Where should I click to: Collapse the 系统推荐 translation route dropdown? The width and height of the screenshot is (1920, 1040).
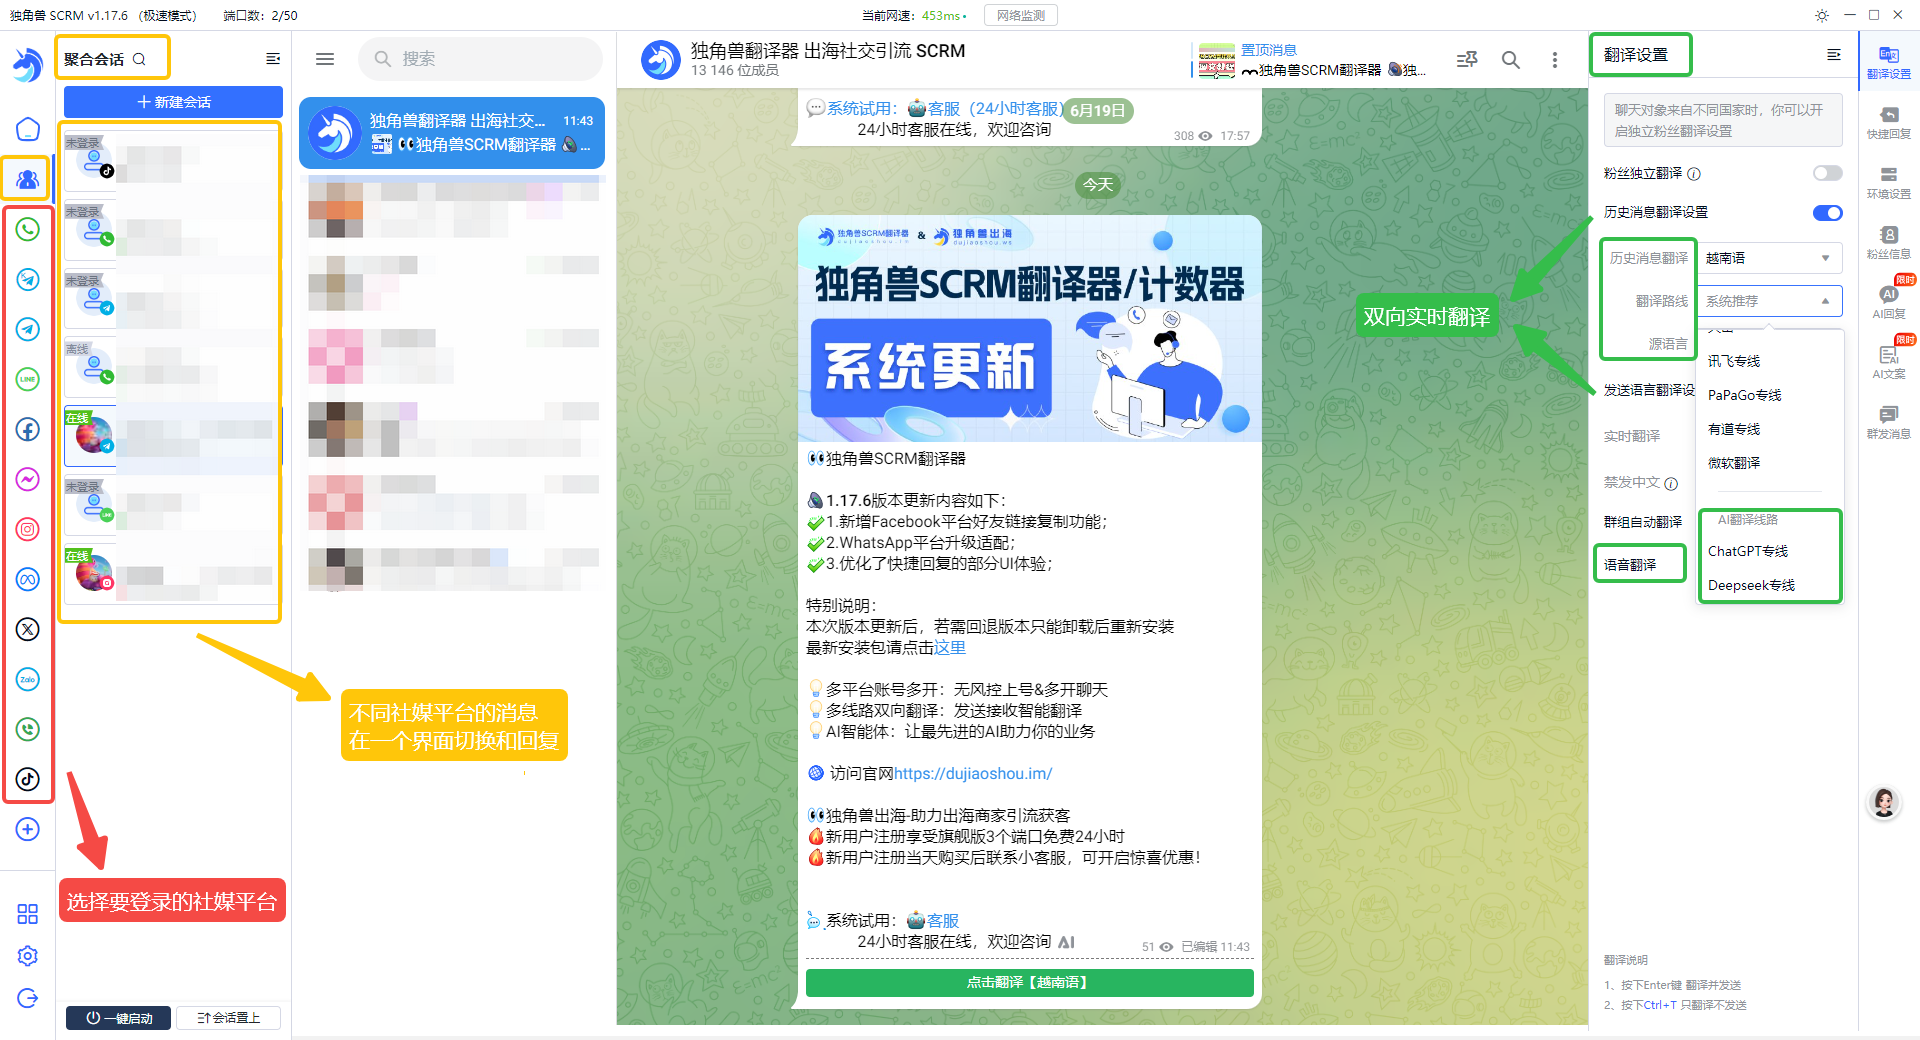coord(1769,301)
